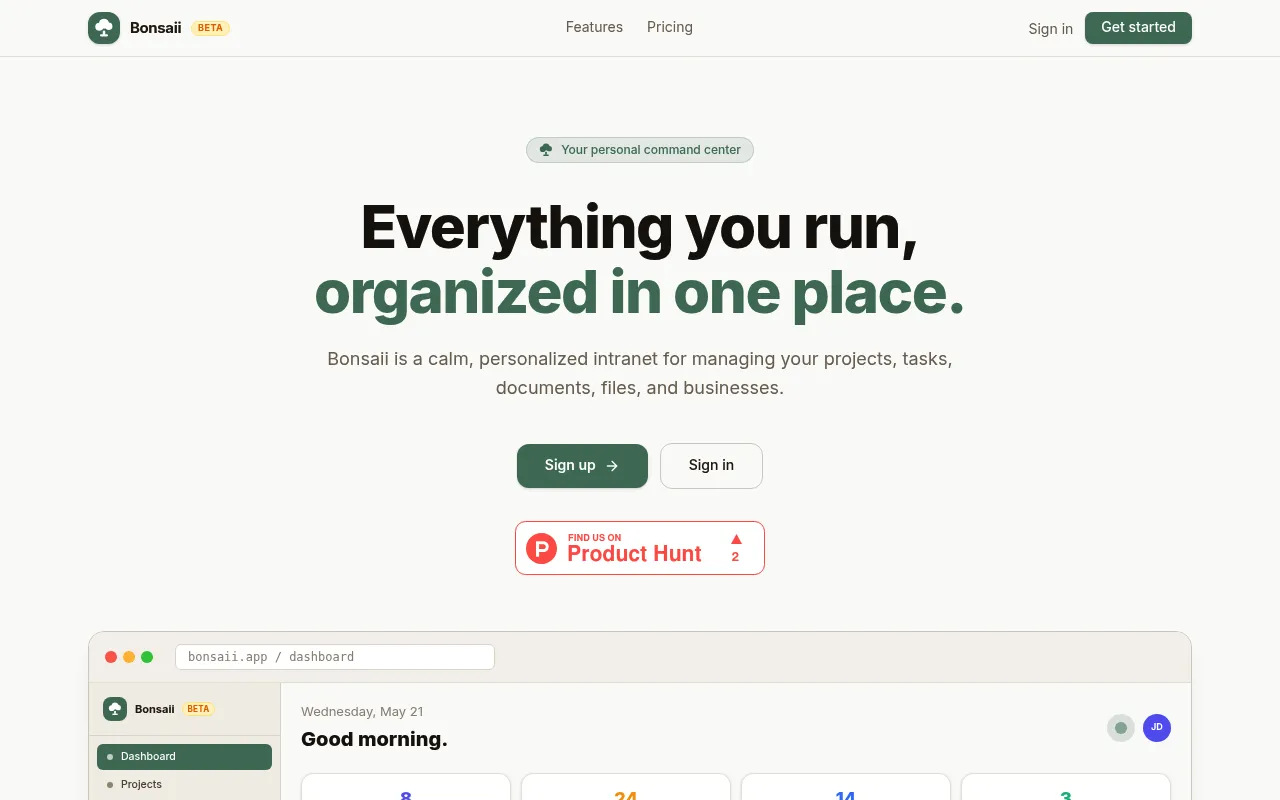Click the Bonsaii brand name in header
Viewport: 1280px width, 800px height.
click(x=156, y=28)
